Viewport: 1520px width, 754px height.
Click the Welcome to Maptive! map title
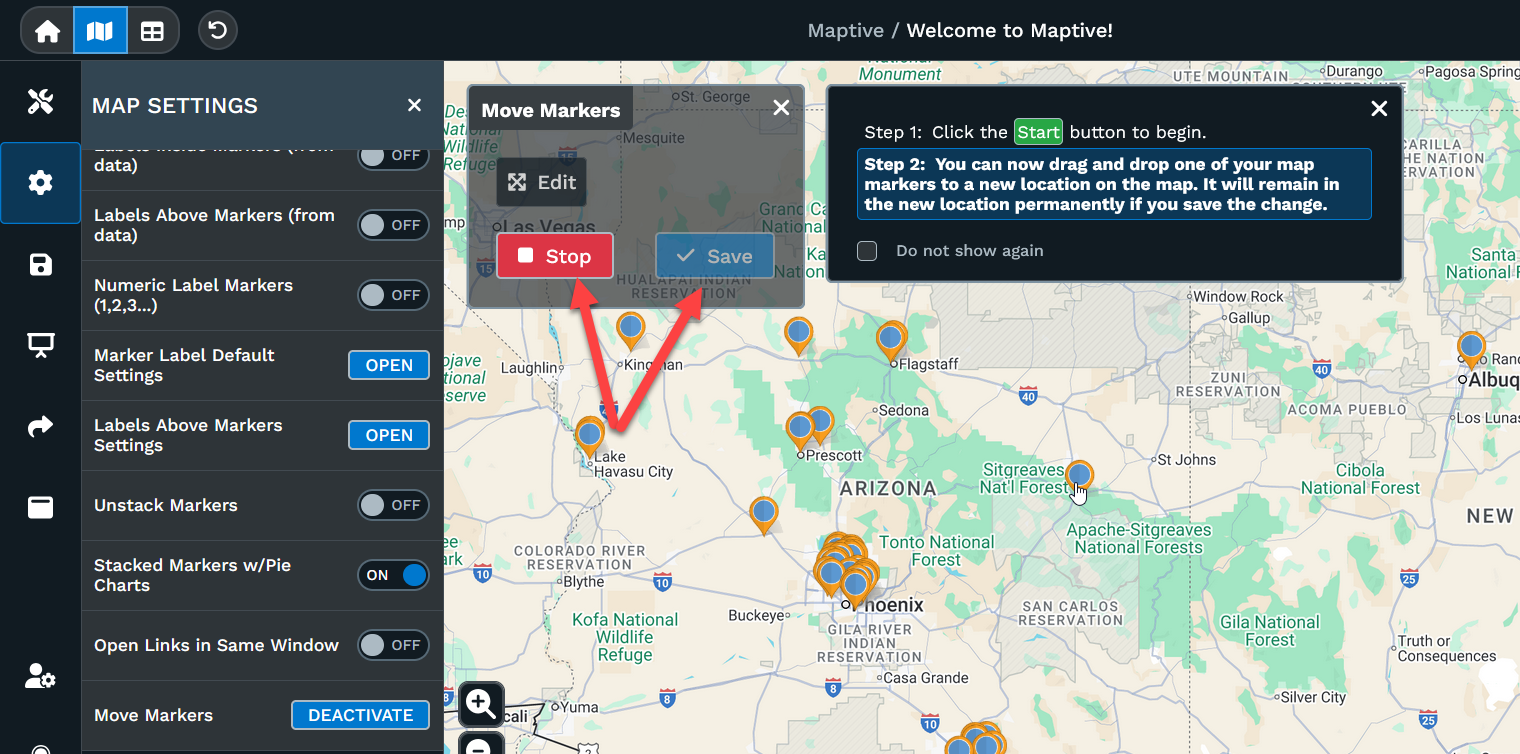(1009, 30)
